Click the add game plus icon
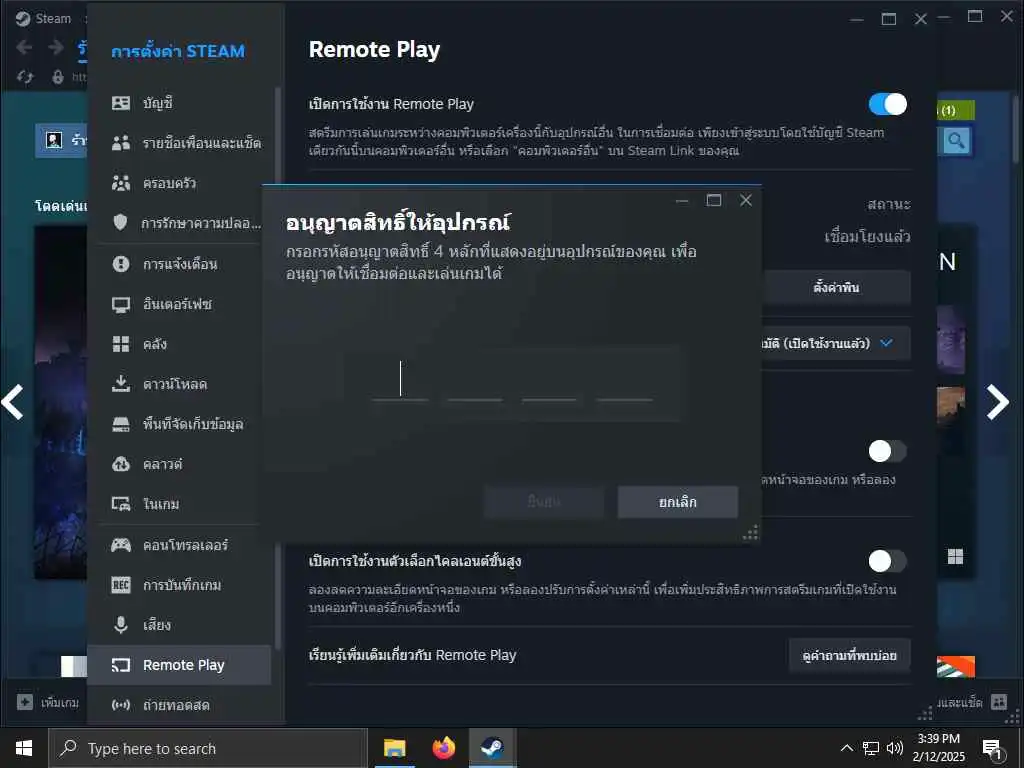Viewport: 1024px width, 768px height. pos(25,702)
